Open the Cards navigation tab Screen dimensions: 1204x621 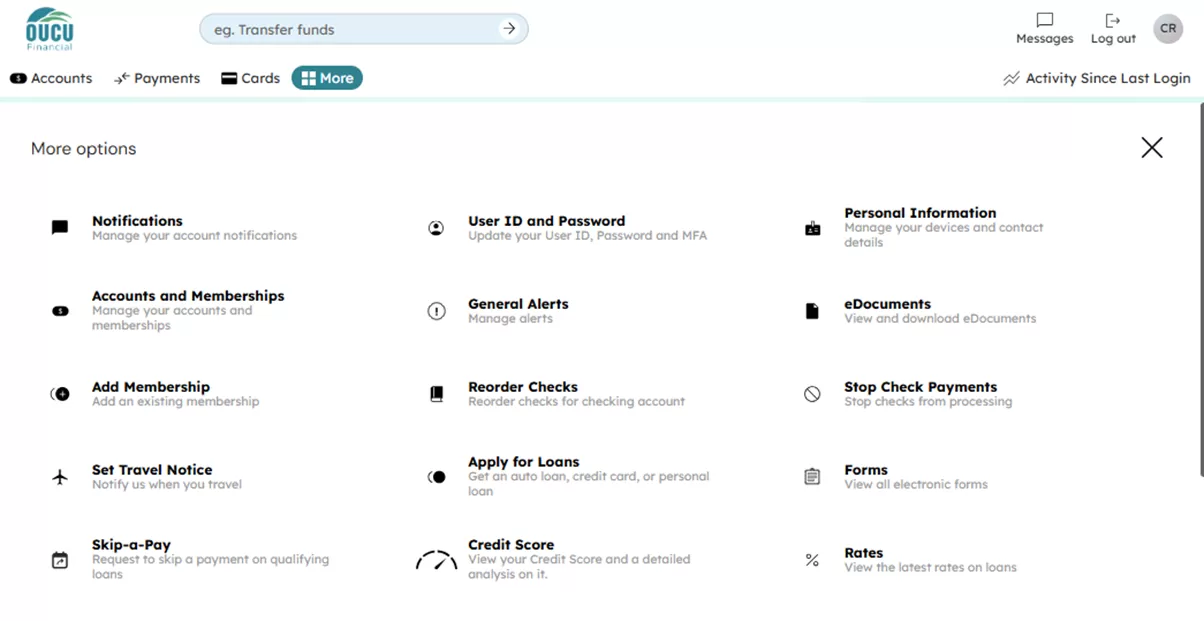[250, 78]
